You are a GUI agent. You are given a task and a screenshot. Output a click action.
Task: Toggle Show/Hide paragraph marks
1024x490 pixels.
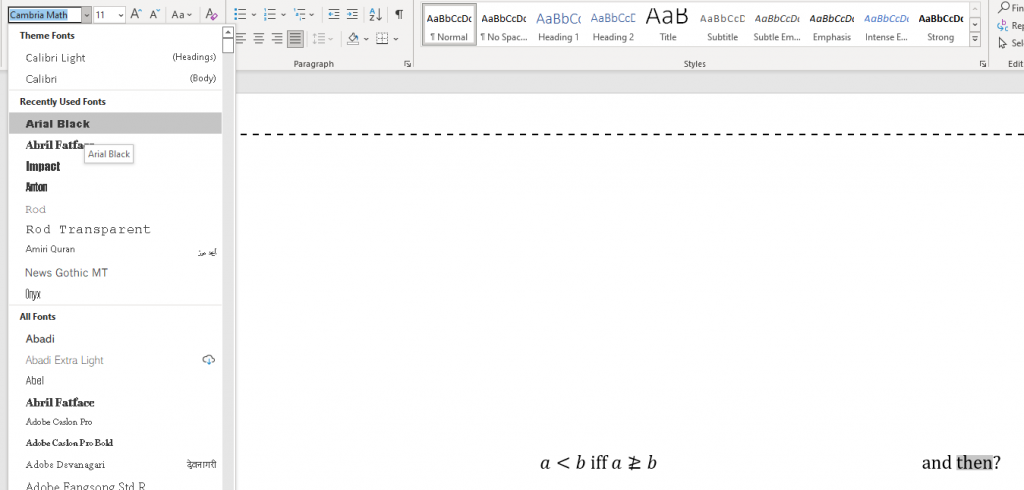[399, 15]
